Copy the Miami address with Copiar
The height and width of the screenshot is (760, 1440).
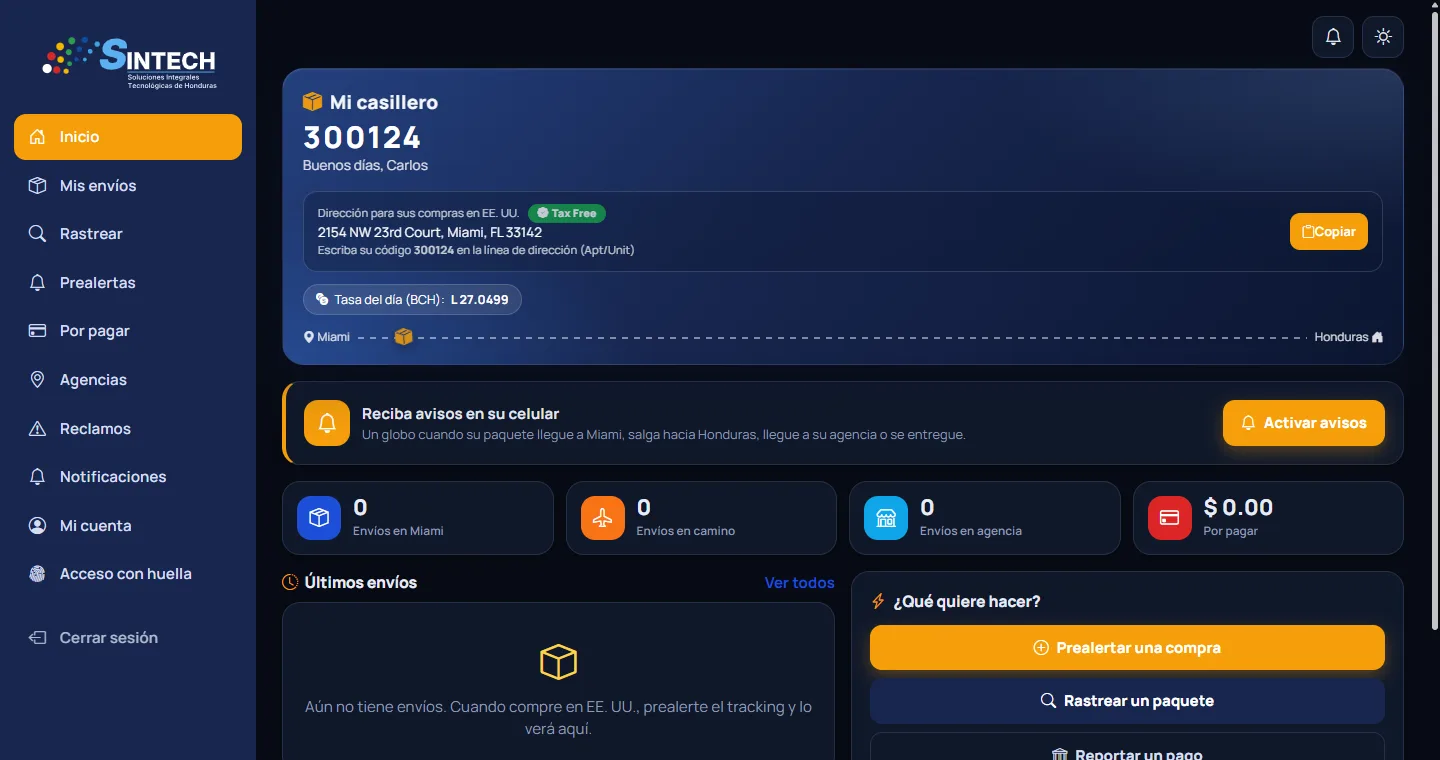tap(1328, 232)
